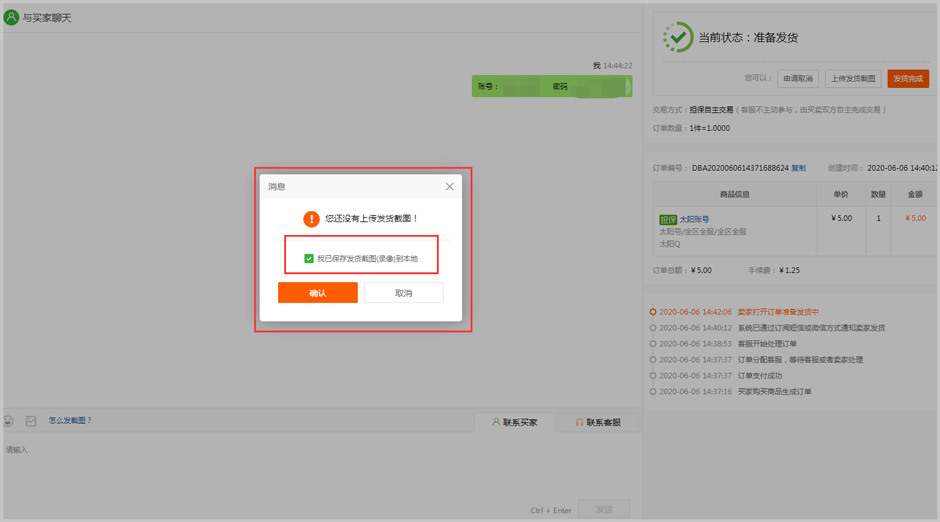Close the 消息 dialog with the X

pos(450,186)
